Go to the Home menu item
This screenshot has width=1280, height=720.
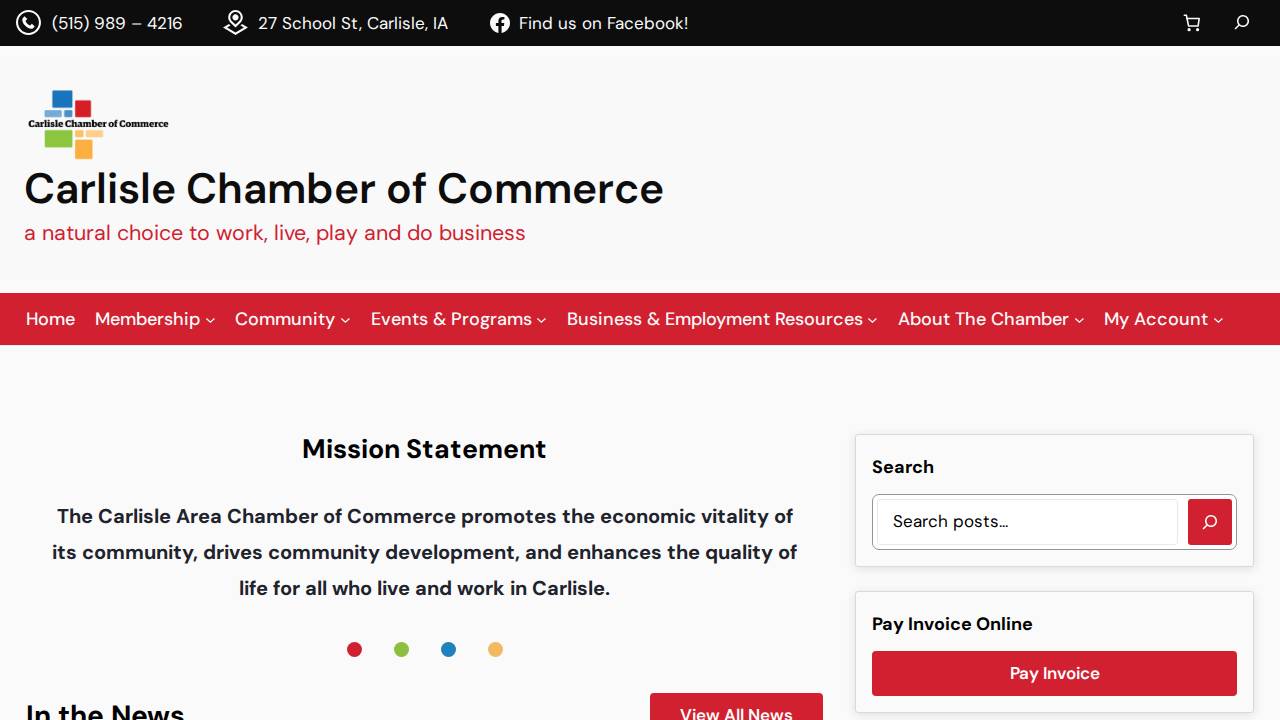pyautogui.click(x=50, y=319)
